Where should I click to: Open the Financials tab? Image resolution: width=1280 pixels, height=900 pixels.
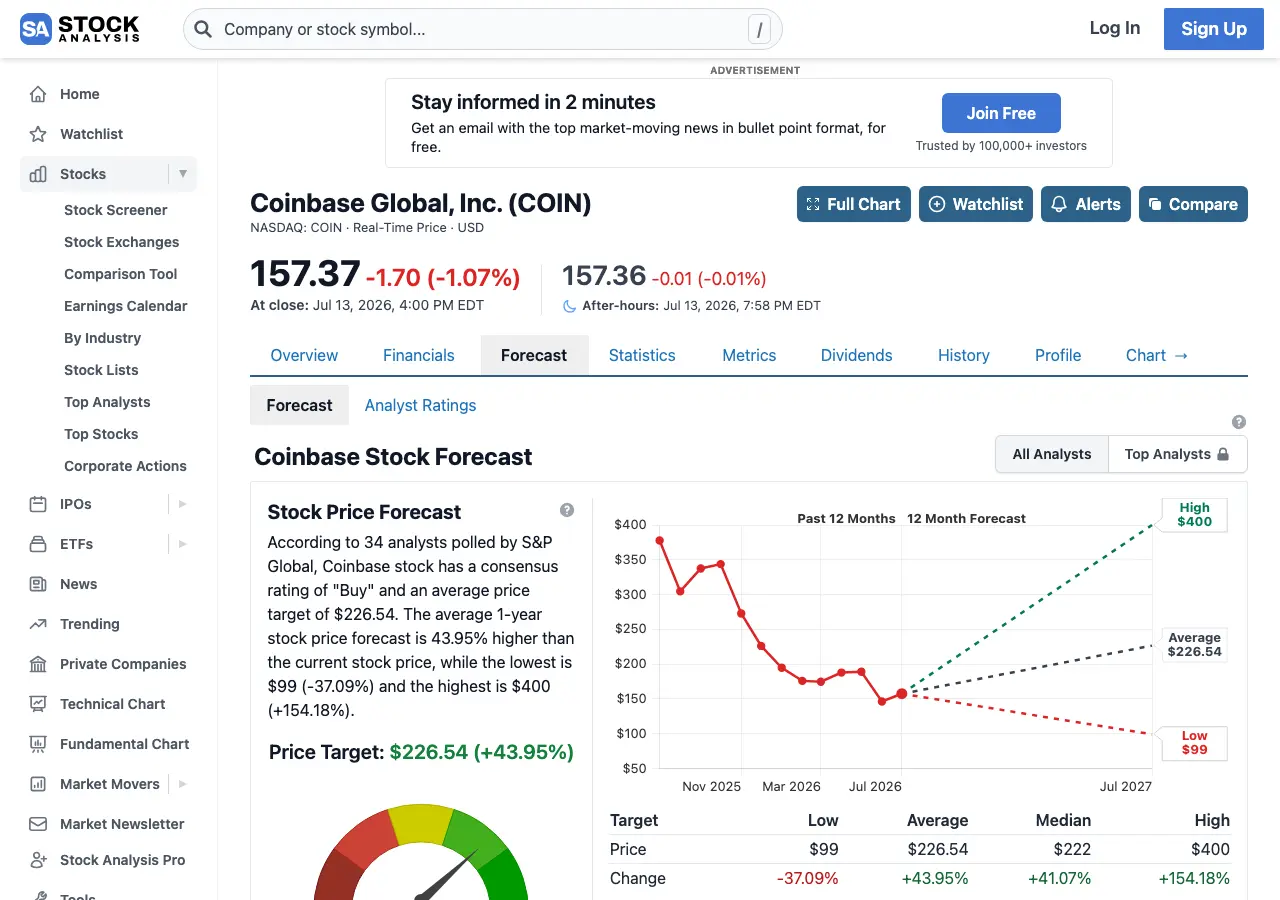[x=419, y=355]
